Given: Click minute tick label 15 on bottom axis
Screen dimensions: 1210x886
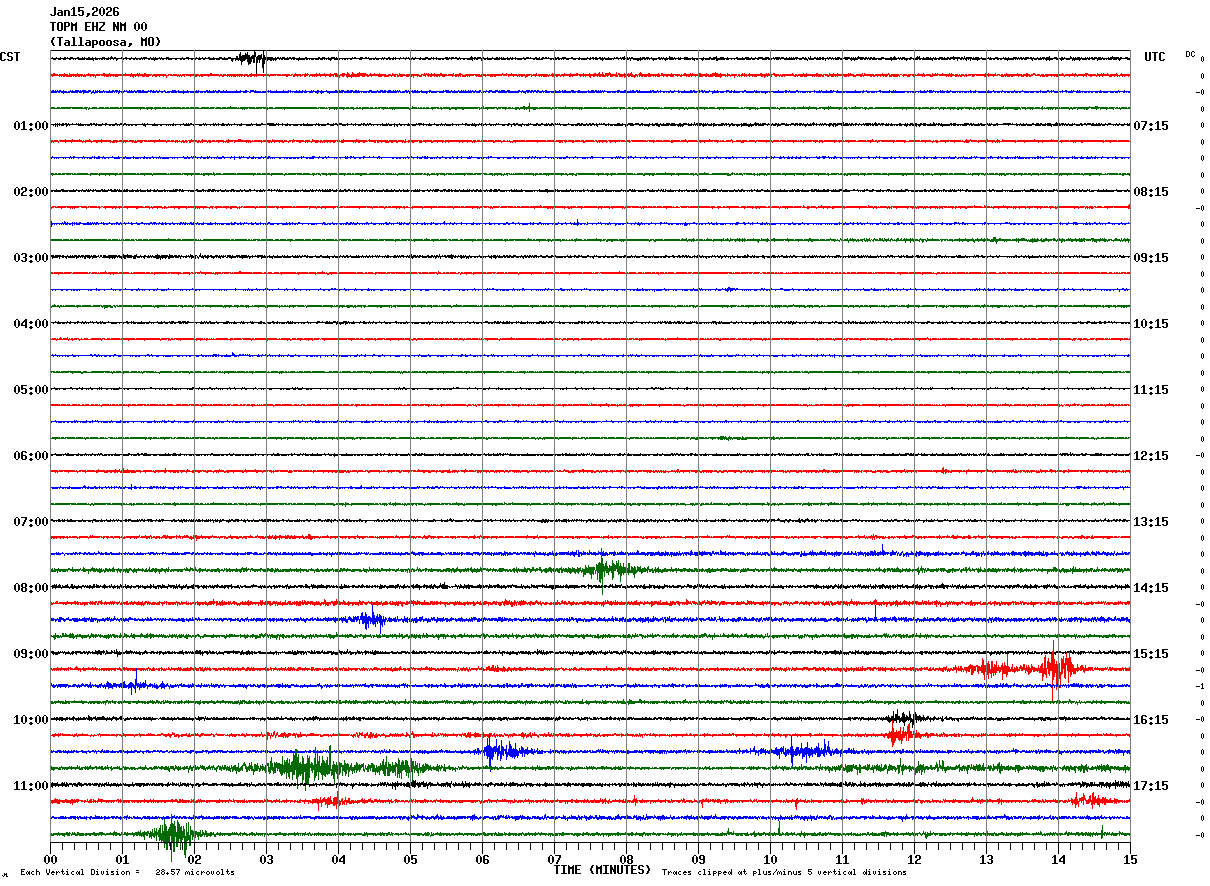Looking at the screenshot, I should point(1130,859).
